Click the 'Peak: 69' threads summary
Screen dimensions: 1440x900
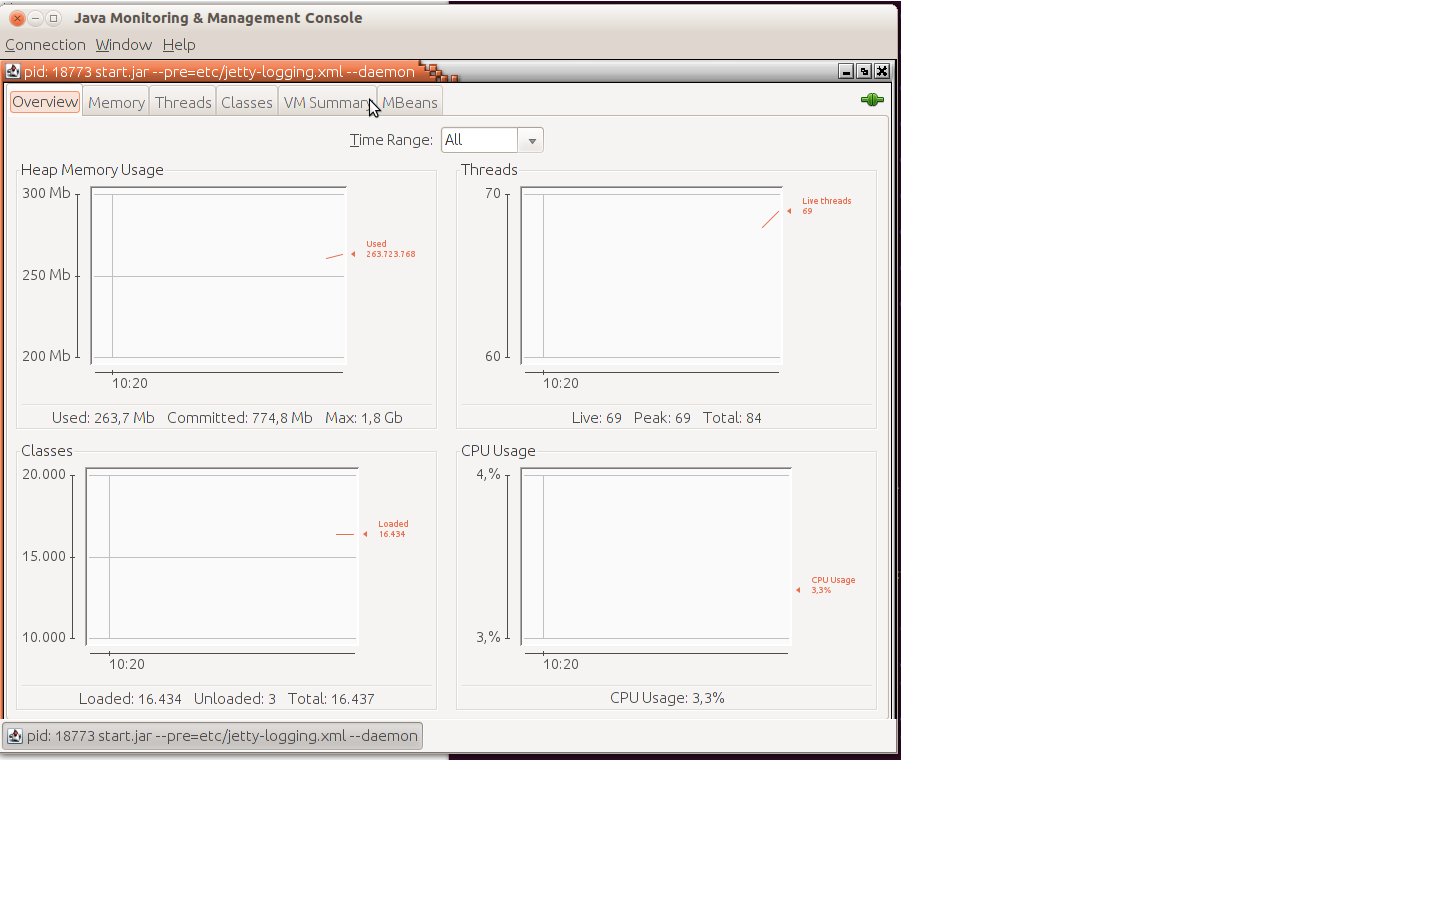tap(662, 418)
